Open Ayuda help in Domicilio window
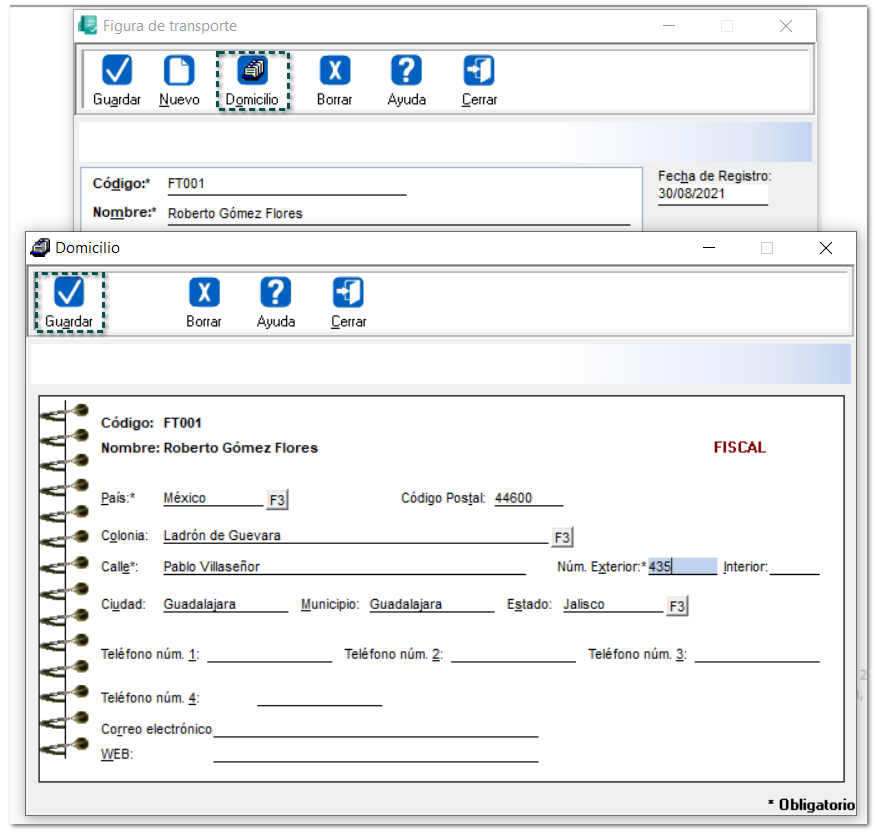 (x=275, y=293)
